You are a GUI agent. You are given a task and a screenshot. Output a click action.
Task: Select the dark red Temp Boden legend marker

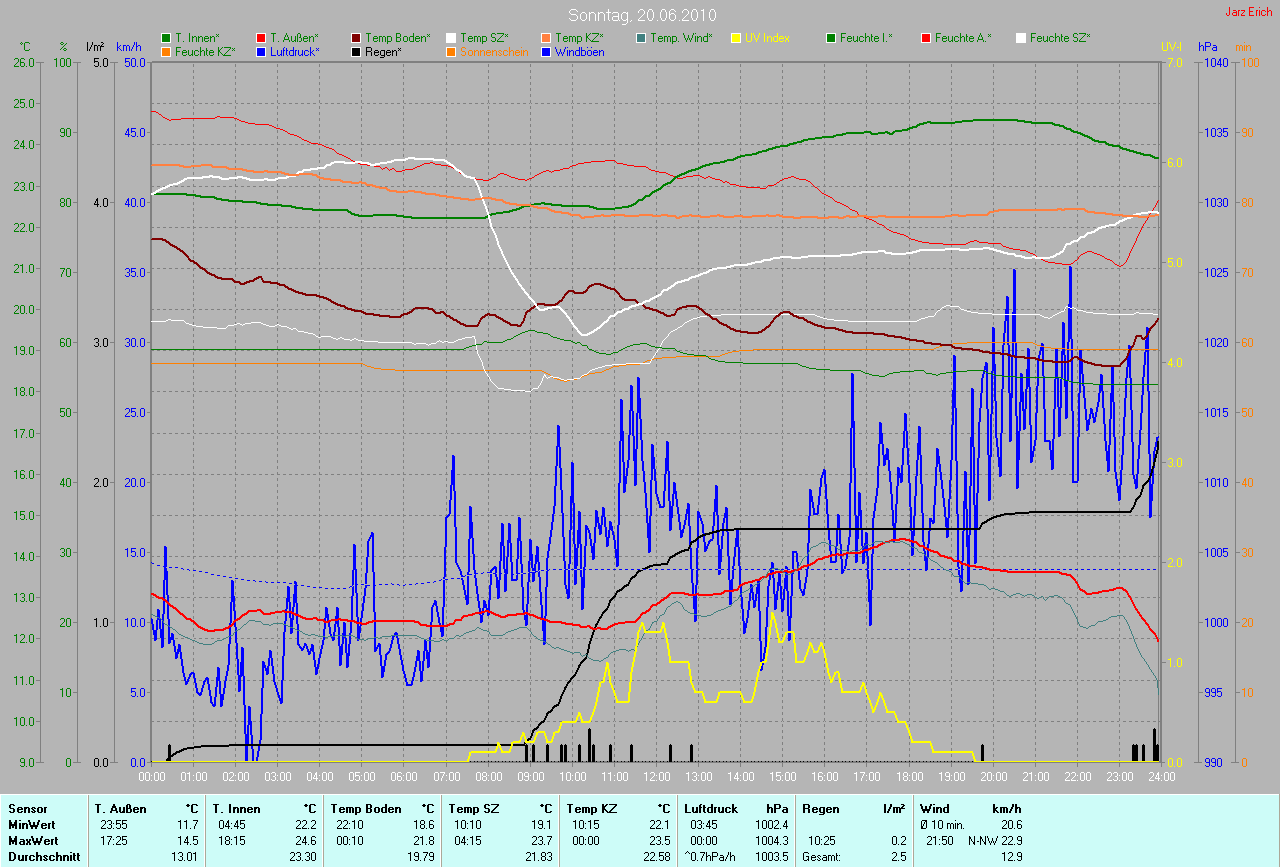356,38
